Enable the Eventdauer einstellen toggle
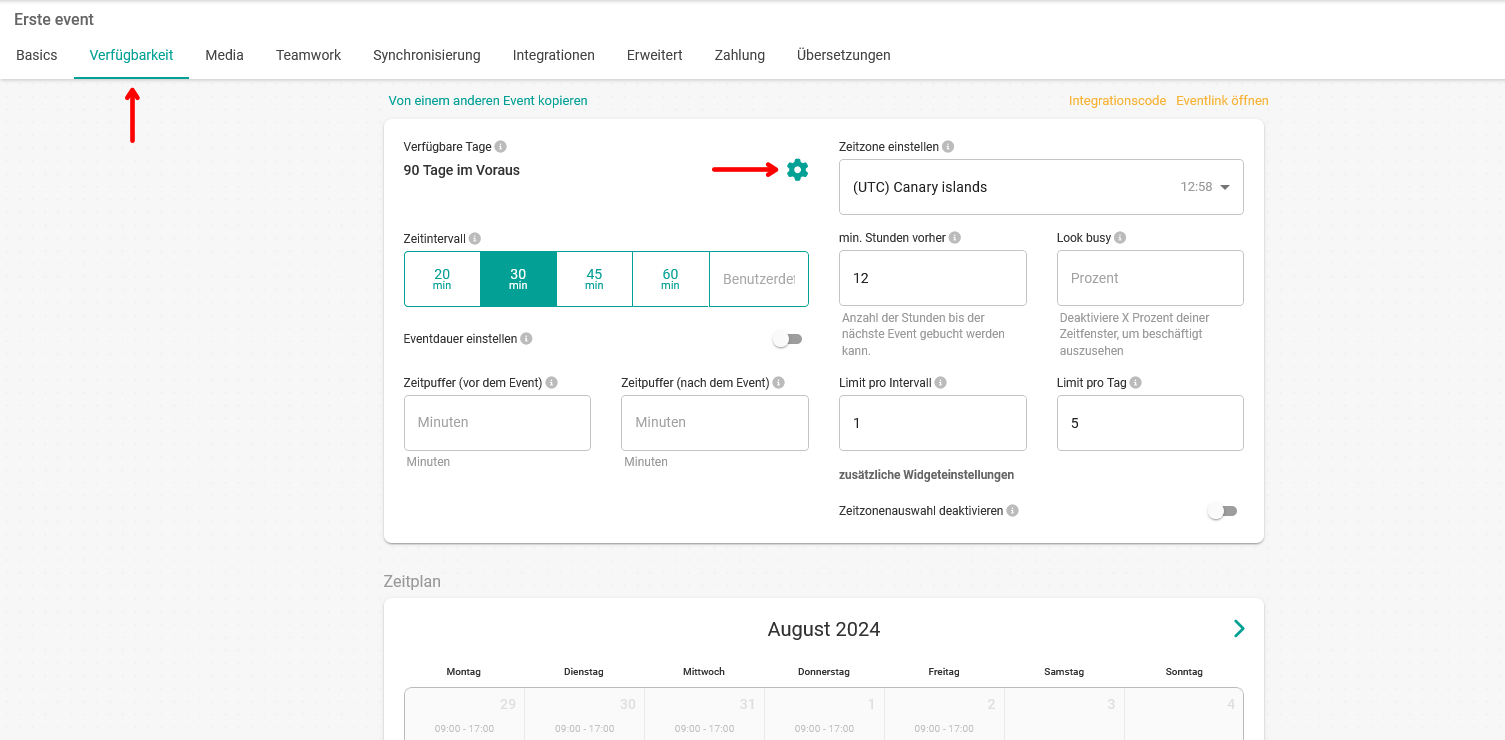 coord(787,339)
